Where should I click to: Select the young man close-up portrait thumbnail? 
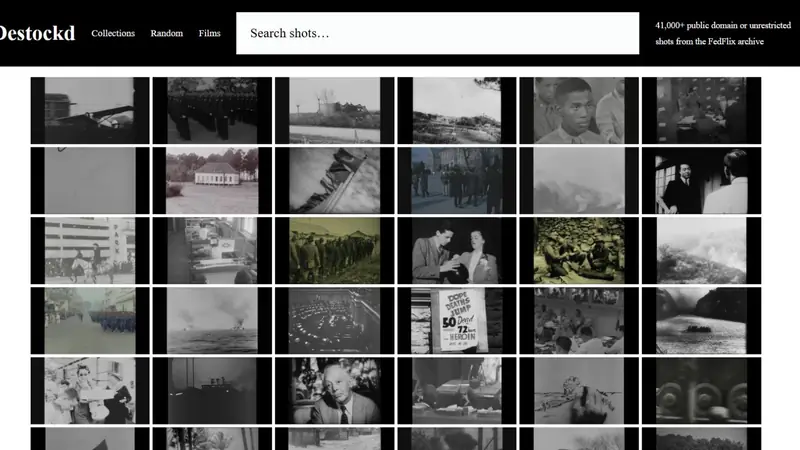point(579,110)
